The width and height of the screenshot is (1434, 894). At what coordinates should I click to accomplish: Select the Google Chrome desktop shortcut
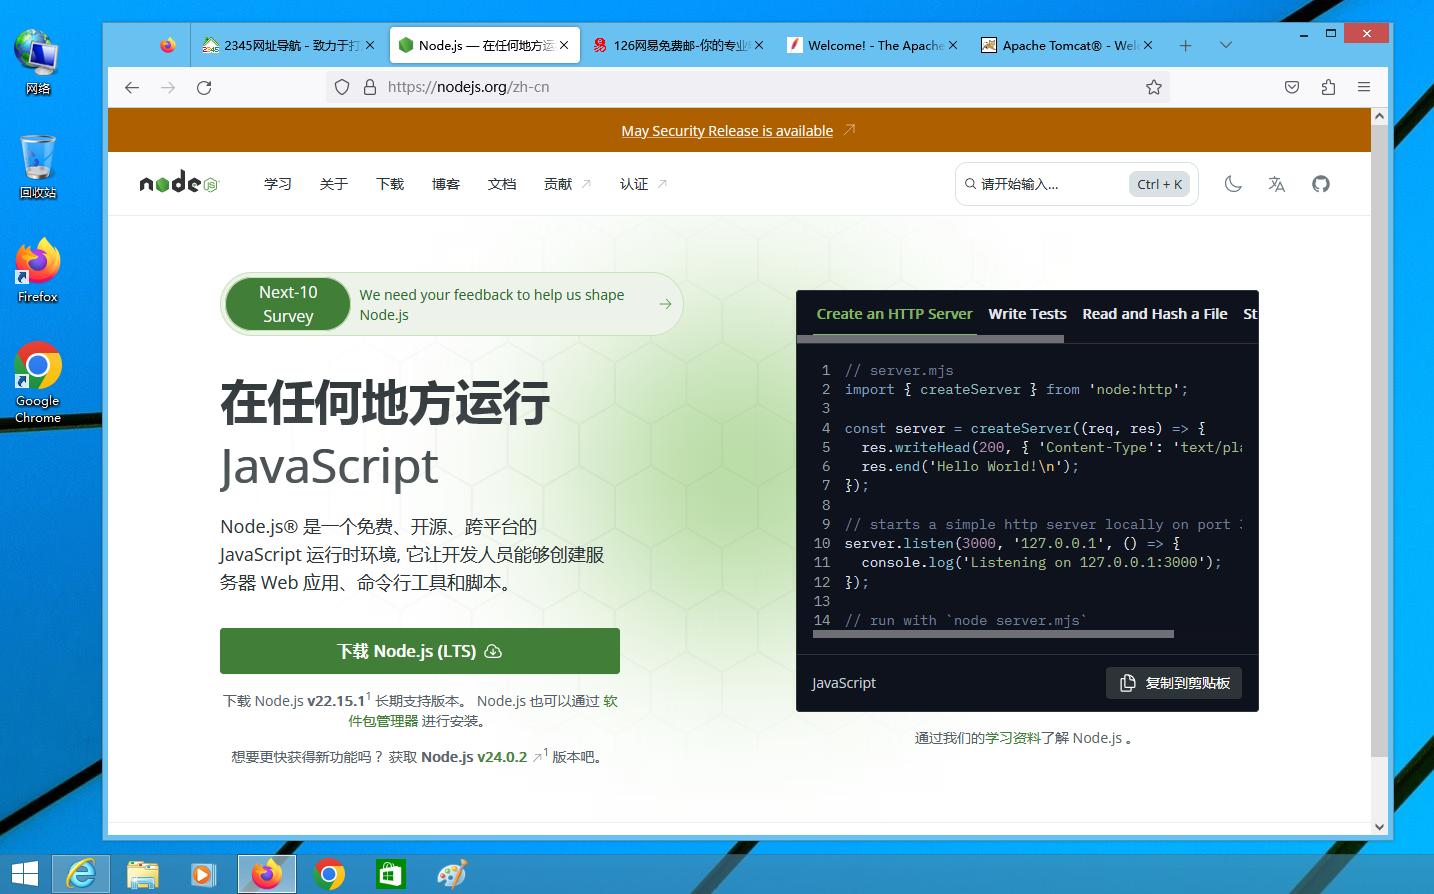coord(38,383)
